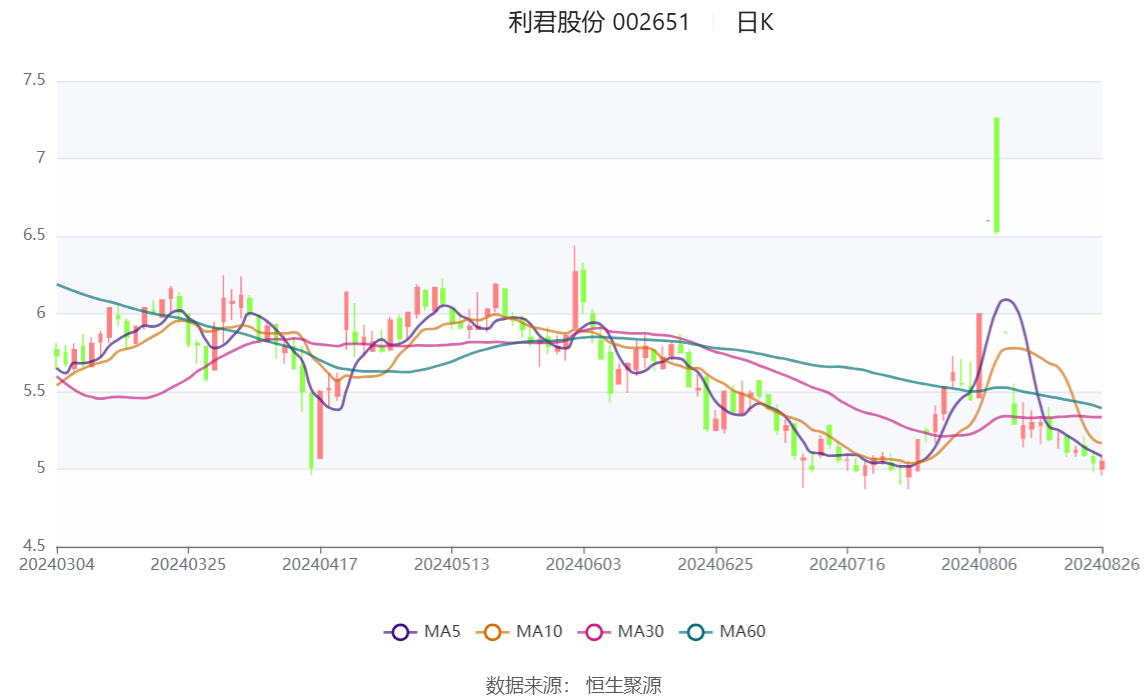The image size is (1147, 699).
Task: Click the tall green candlestick peaking above 7
Action: [996, 175]
